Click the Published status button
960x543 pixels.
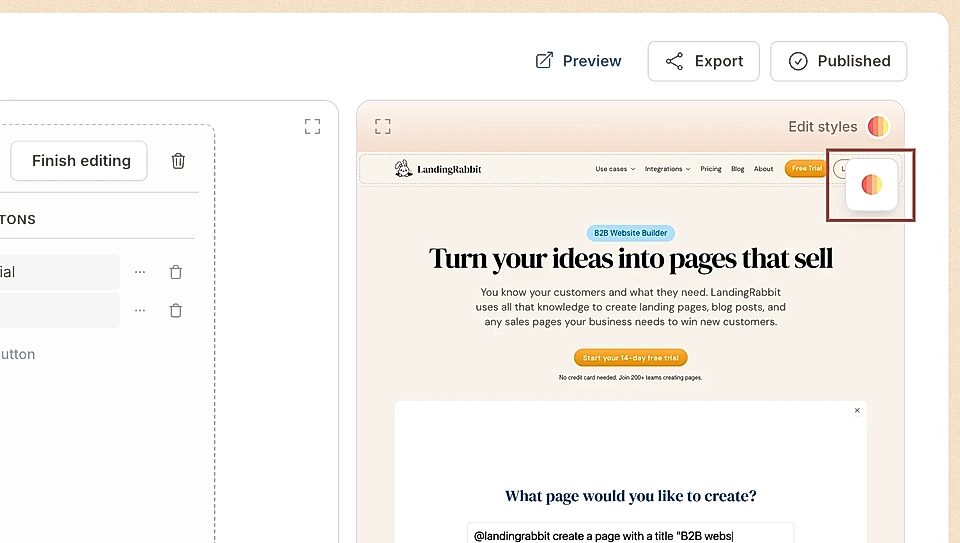(839, 61)
